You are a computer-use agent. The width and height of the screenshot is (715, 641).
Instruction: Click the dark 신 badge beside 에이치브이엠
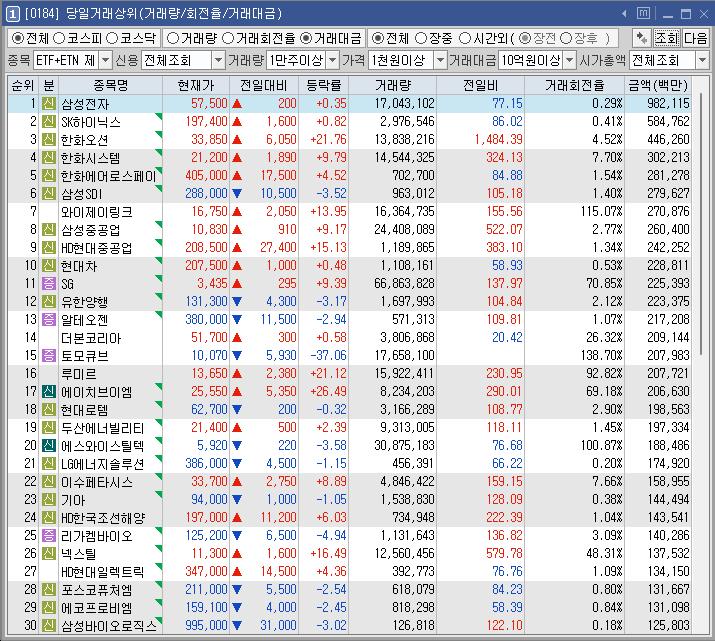click(49, 392)
